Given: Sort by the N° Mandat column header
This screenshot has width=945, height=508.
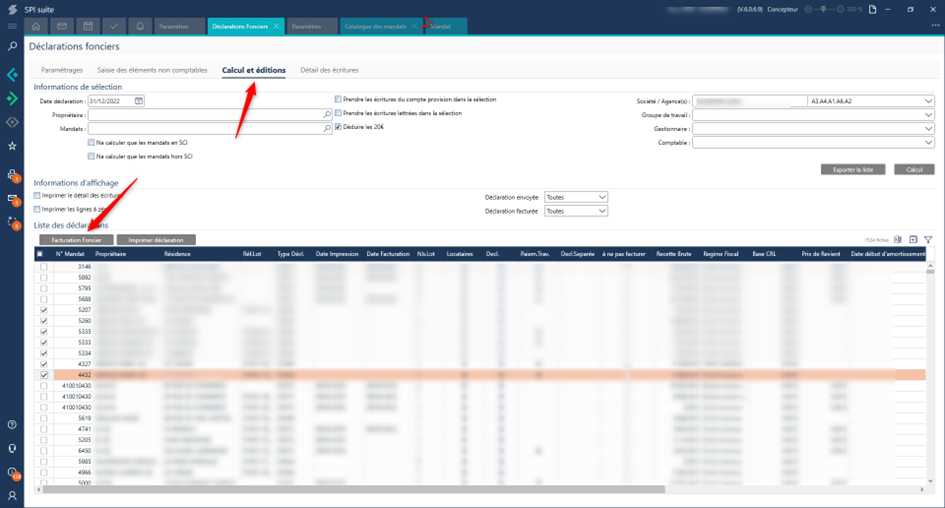Looking at the screenshot, I should [x=70, y=254].
